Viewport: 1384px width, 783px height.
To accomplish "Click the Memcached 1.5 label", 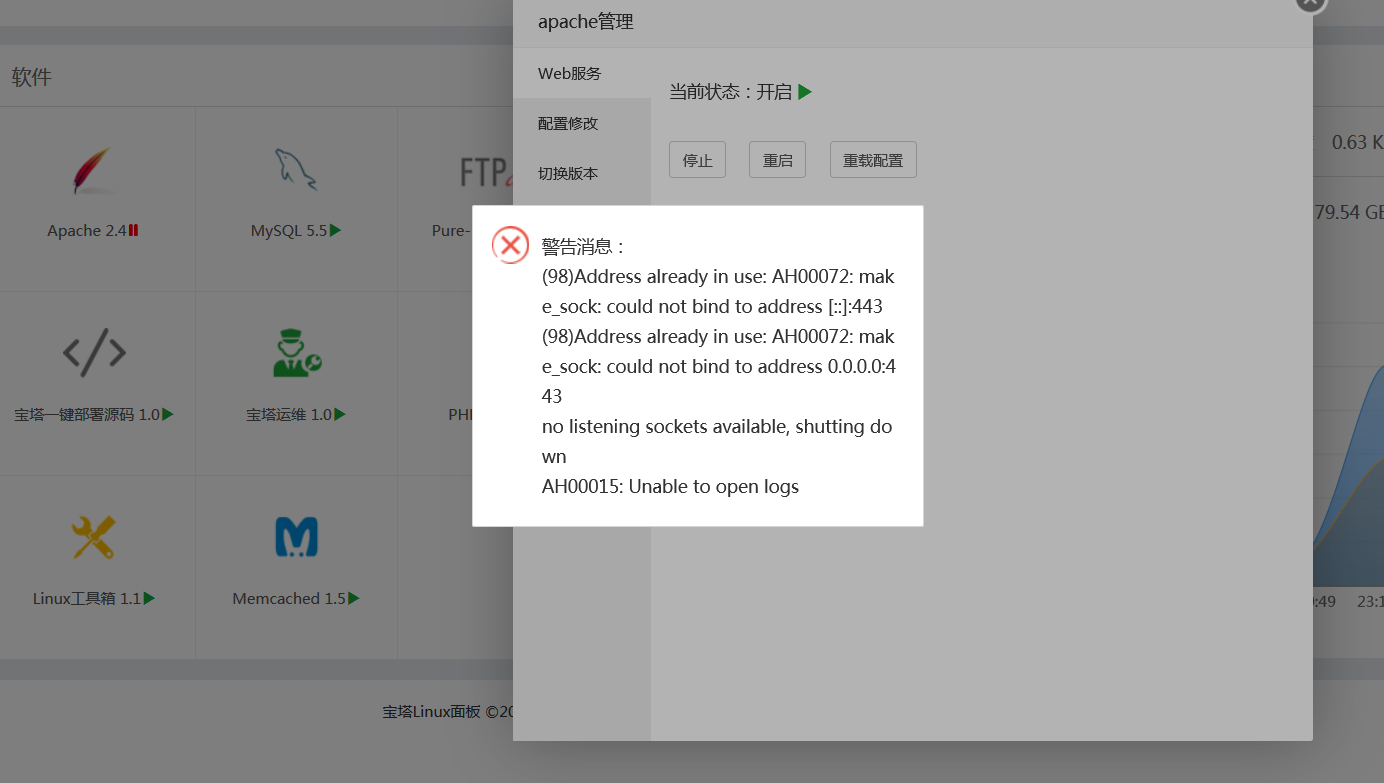I will (289, 599).
